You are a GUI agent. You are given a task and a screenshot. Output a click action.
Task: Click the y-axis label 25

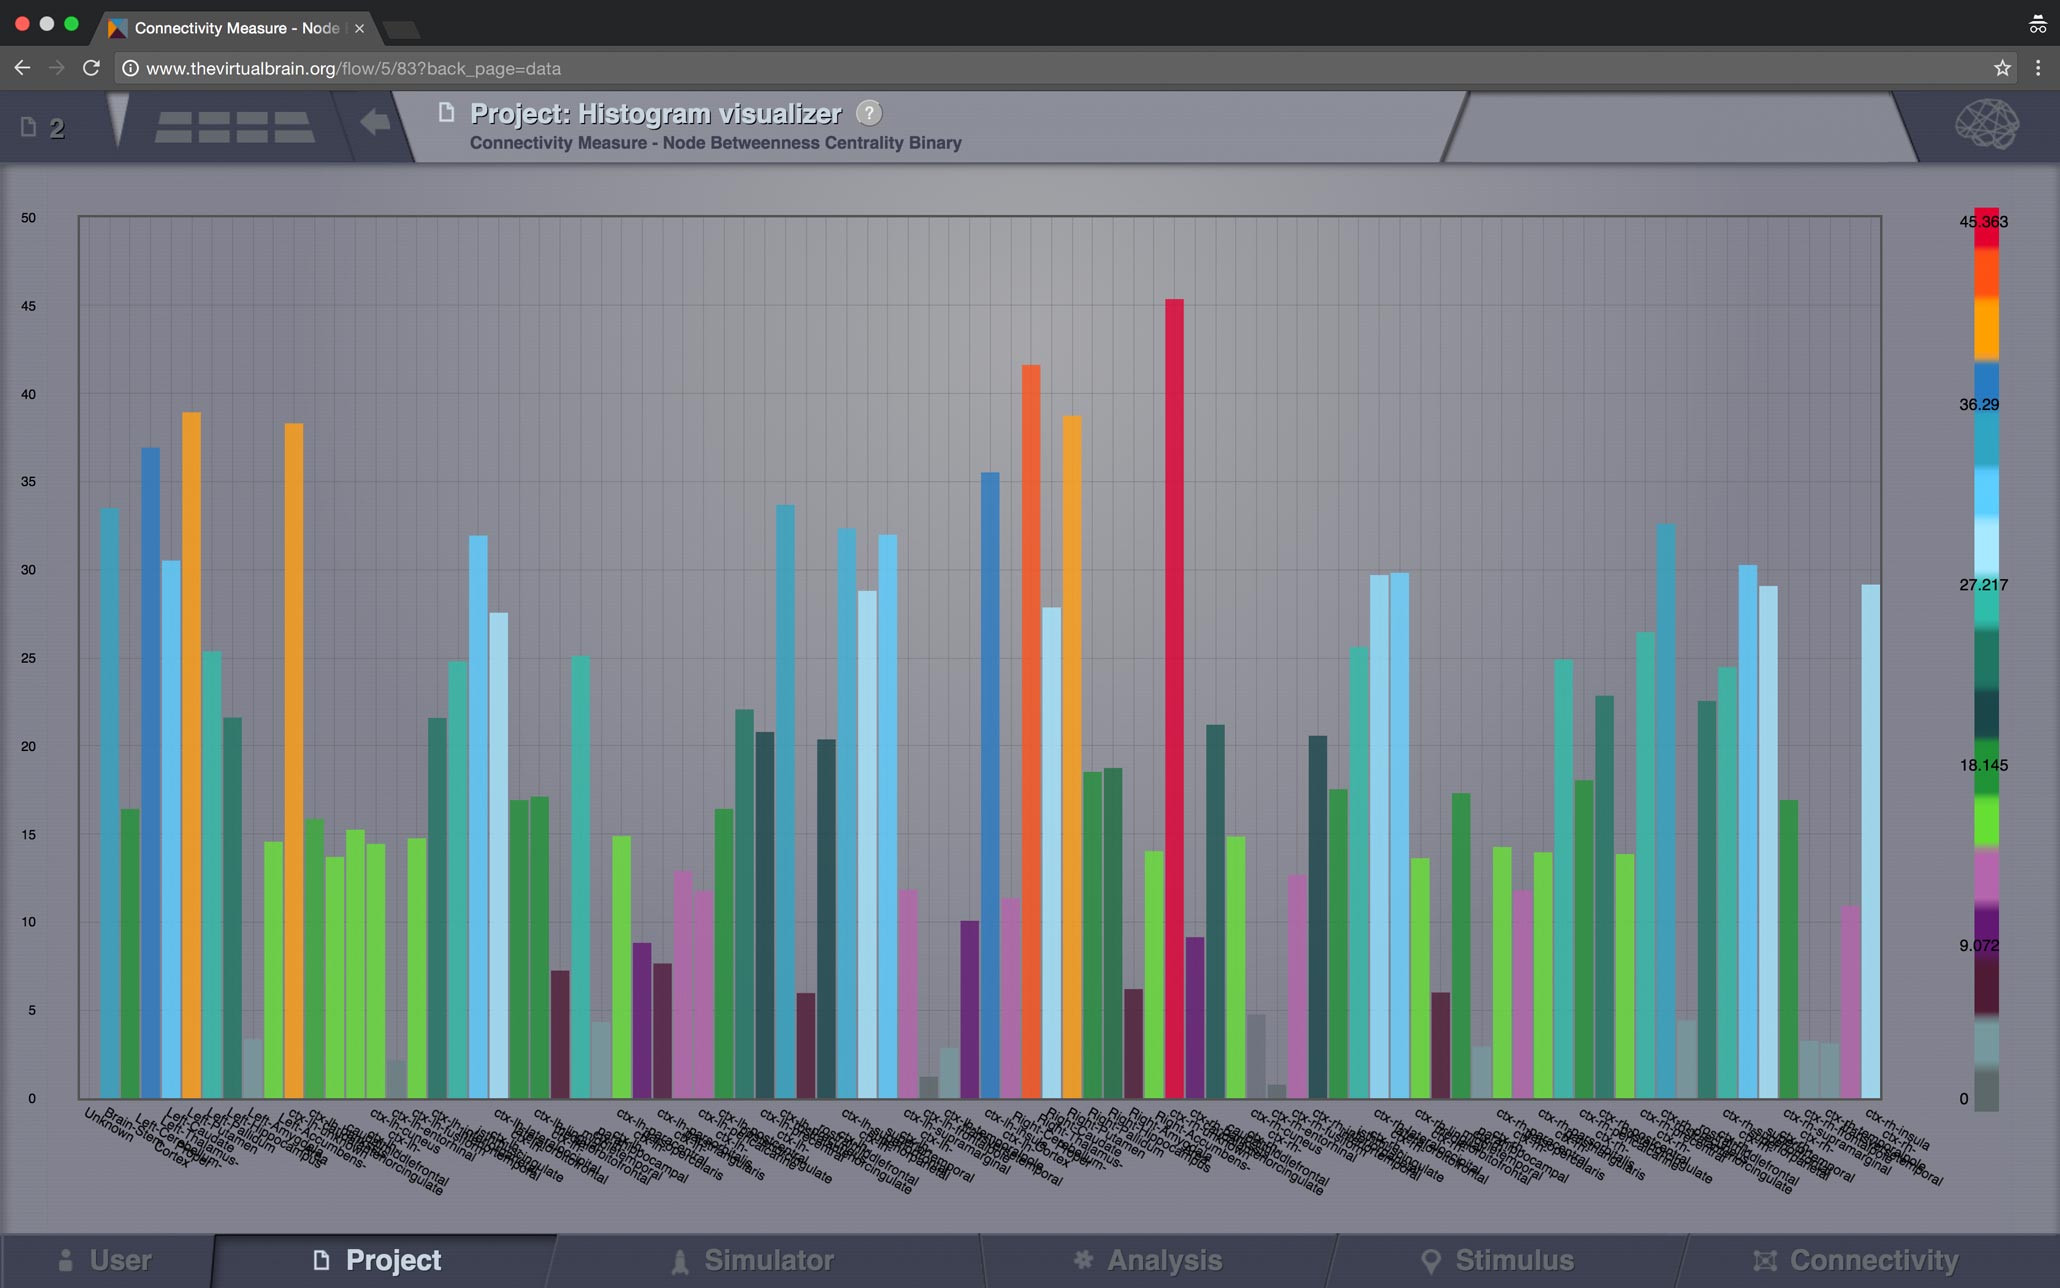(28, 658)
